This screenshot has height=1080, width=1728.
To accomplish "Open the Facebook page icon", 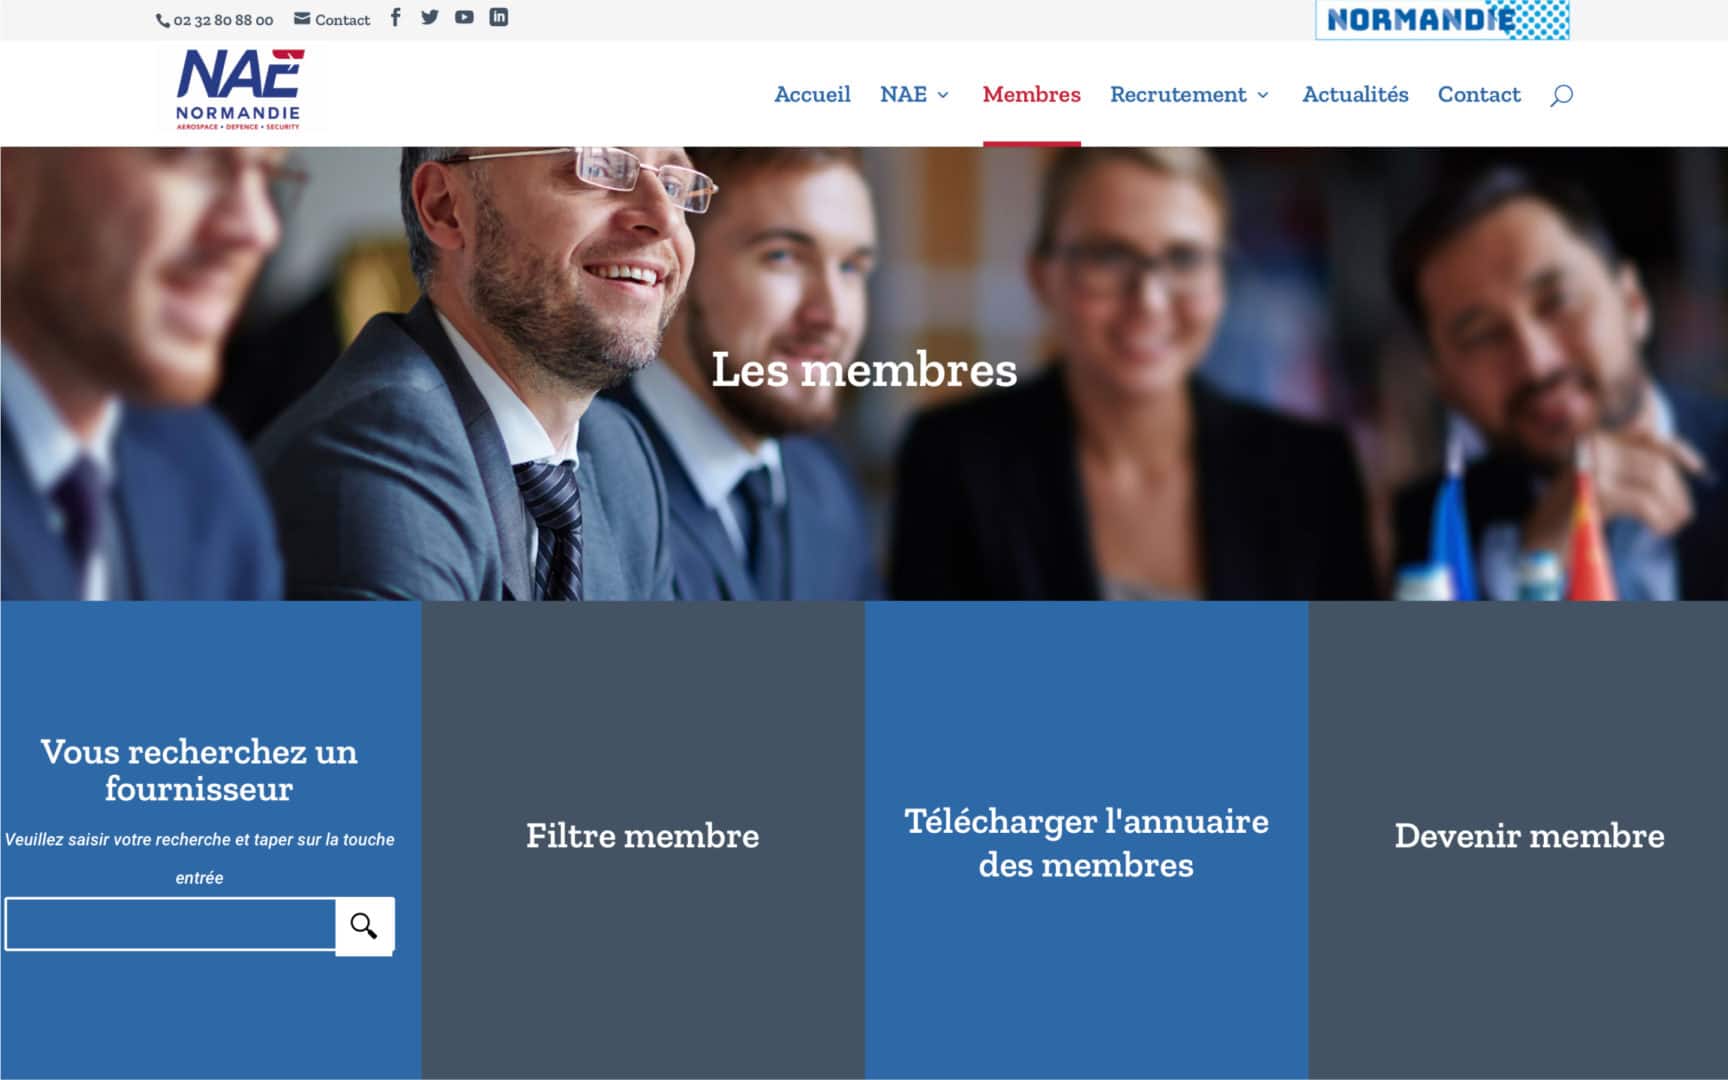I will pyautogui.click(x=396, y=17).
